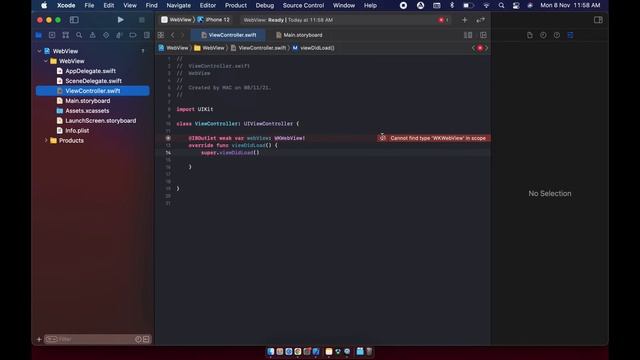Image resolution: width=640 pixels, height=360 pixels.
Task: Expand the Products folder
Action: (x=46, y=140)
